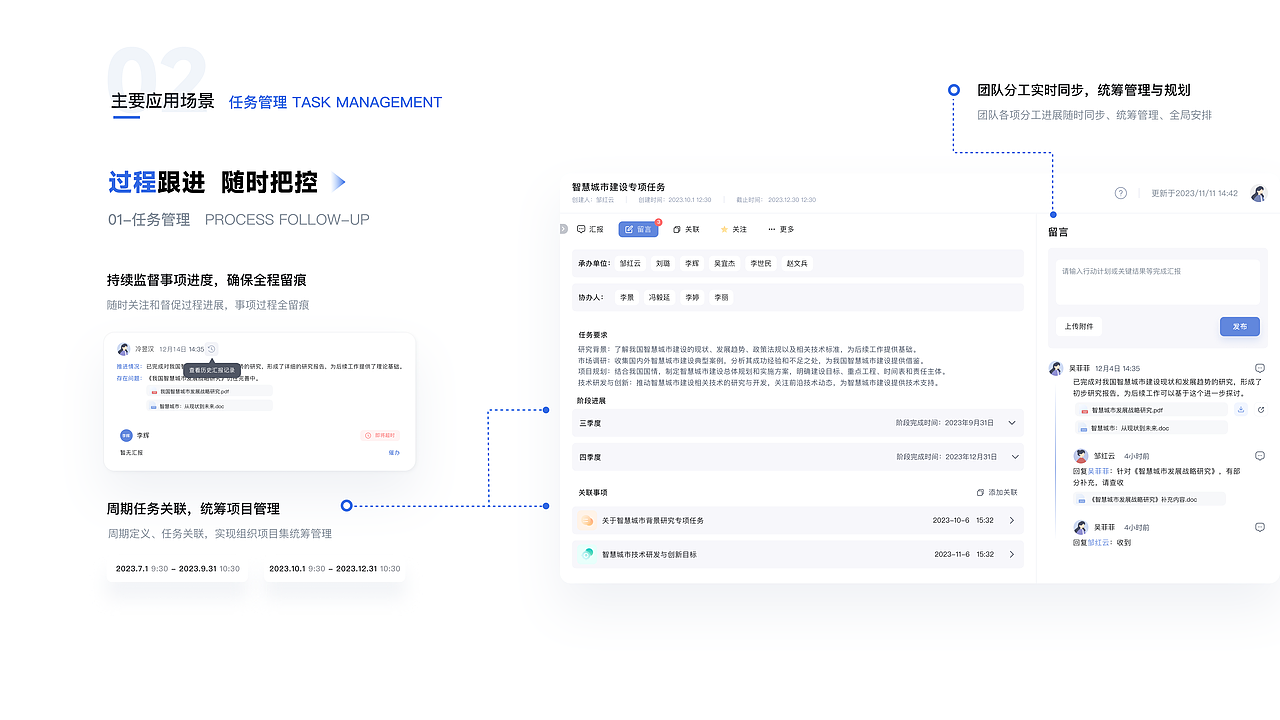Open the user avatar at top right
This screenshot has width=1280, height=720.
(x=1257, y=193)
